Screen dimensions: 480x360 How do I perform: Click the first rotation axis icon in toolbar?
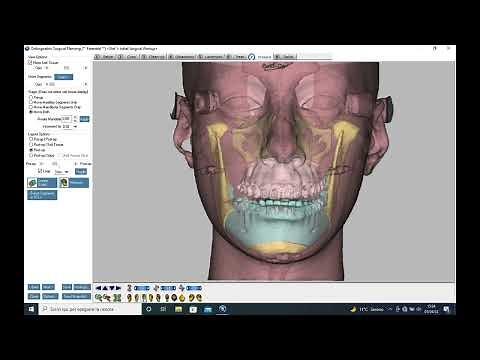tap(130, 288)
